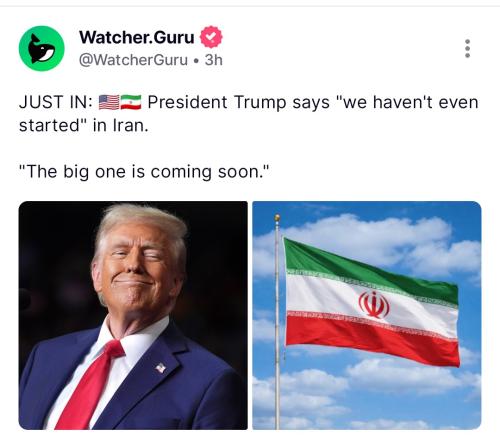500x447 pixels.
Task: Click the emblem on the Iran flag photo
Action: 374,304
